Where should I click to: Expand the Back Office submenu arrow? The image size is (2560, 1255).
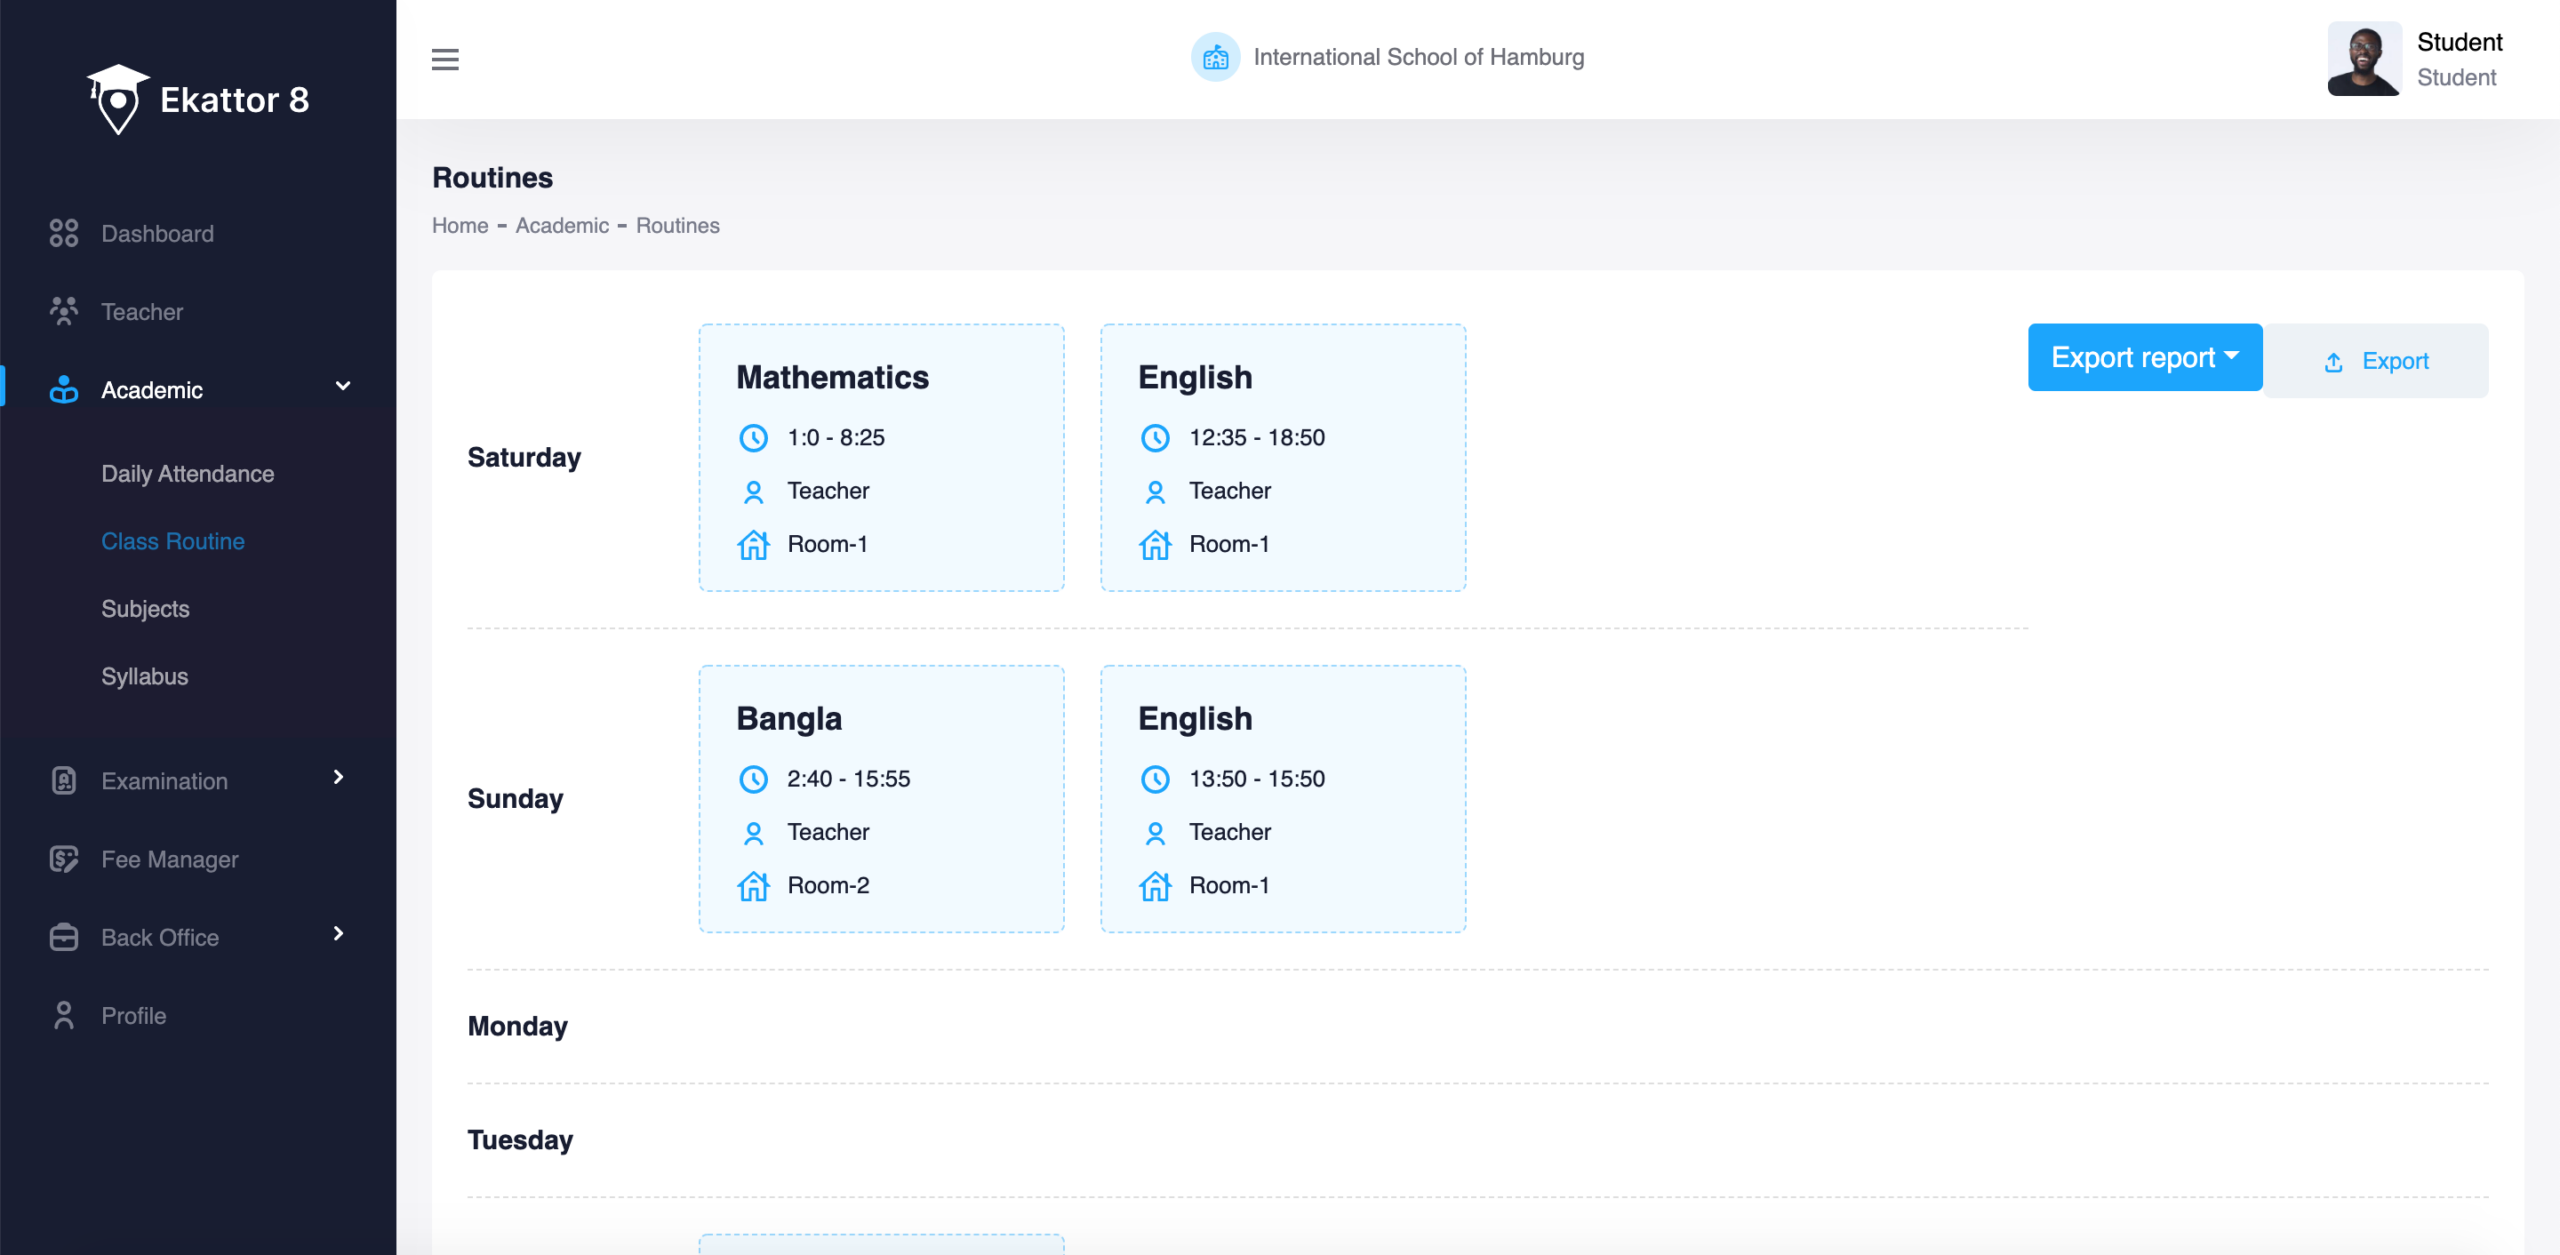(338, 933)
